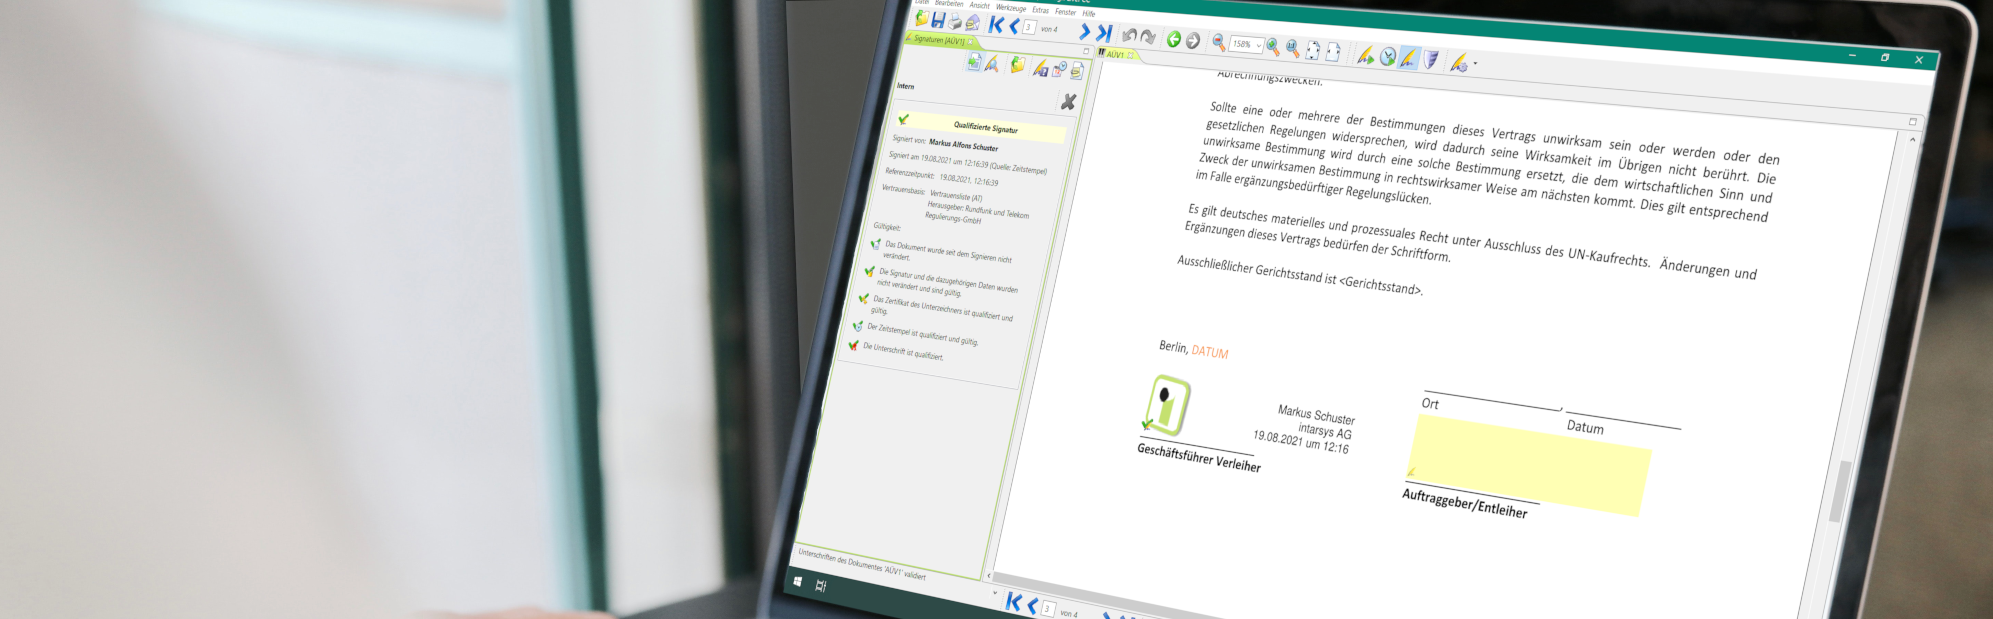This screenshot has width=1993, height=619.
Task: Go to the last page in top toolbar
Action: (x=1104, y=33)
